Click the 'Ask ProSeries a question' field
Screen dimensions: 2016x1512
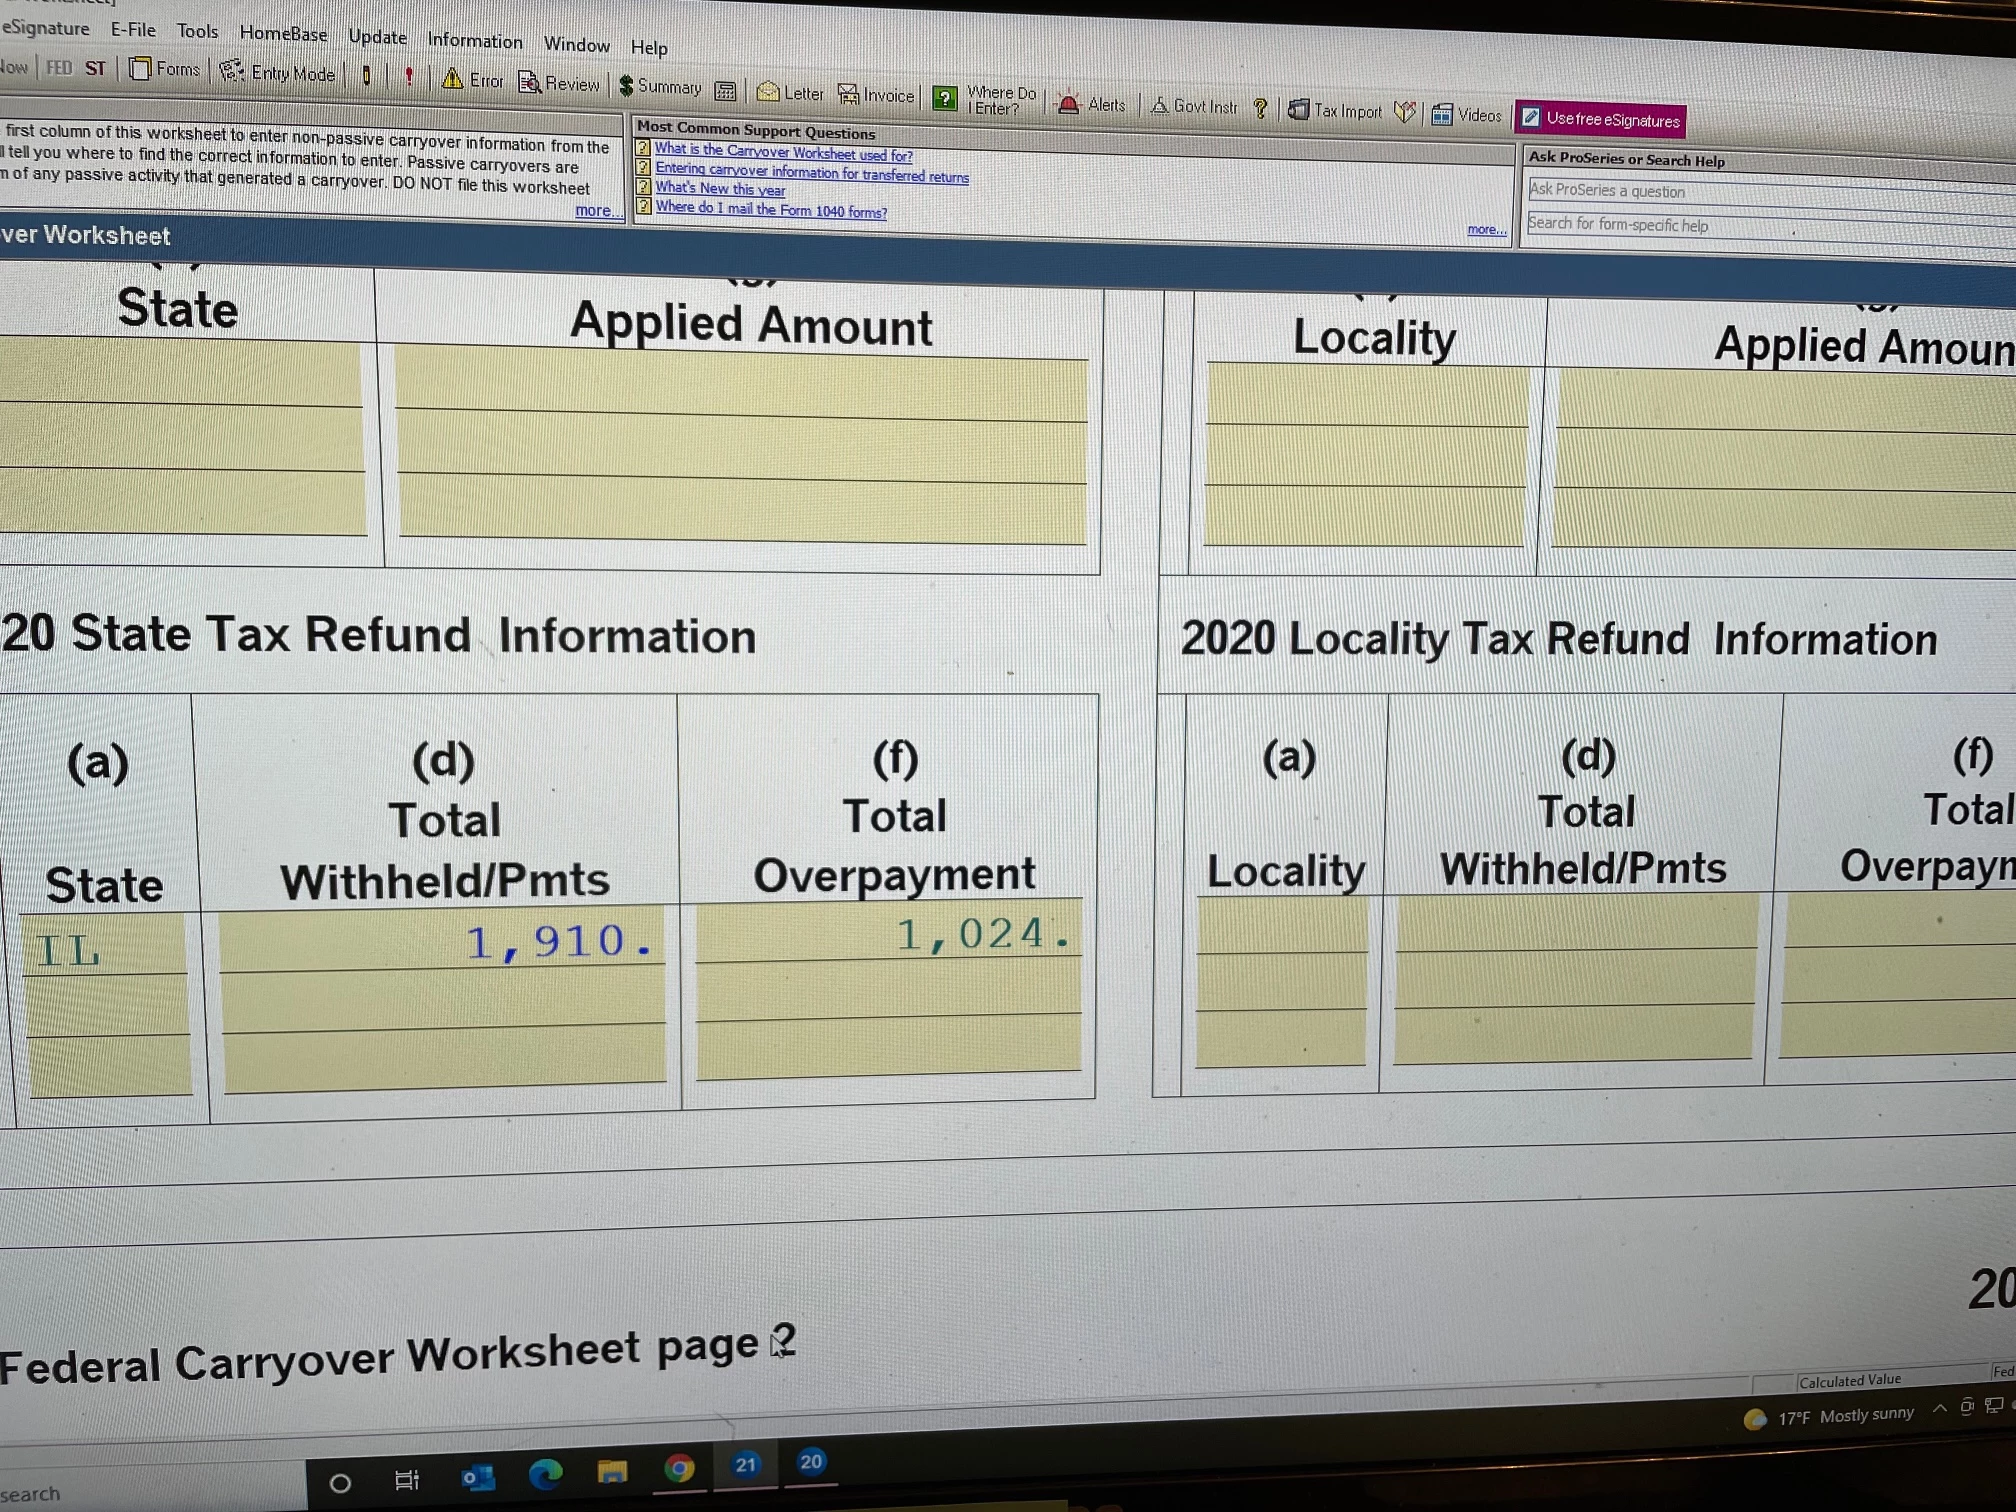(1770, 193)
